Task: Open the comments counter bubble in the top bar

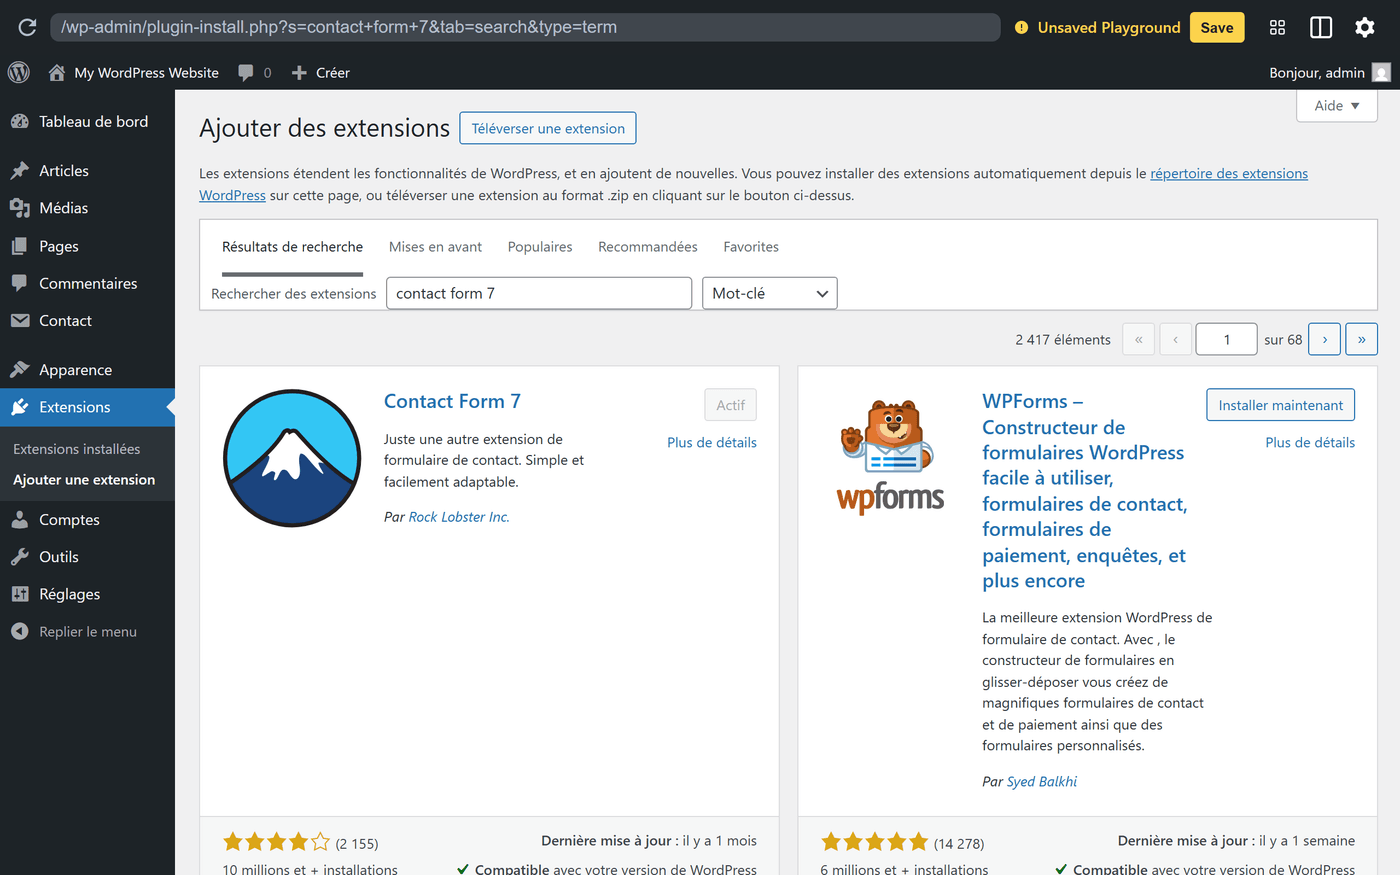Action: point(247,72)
